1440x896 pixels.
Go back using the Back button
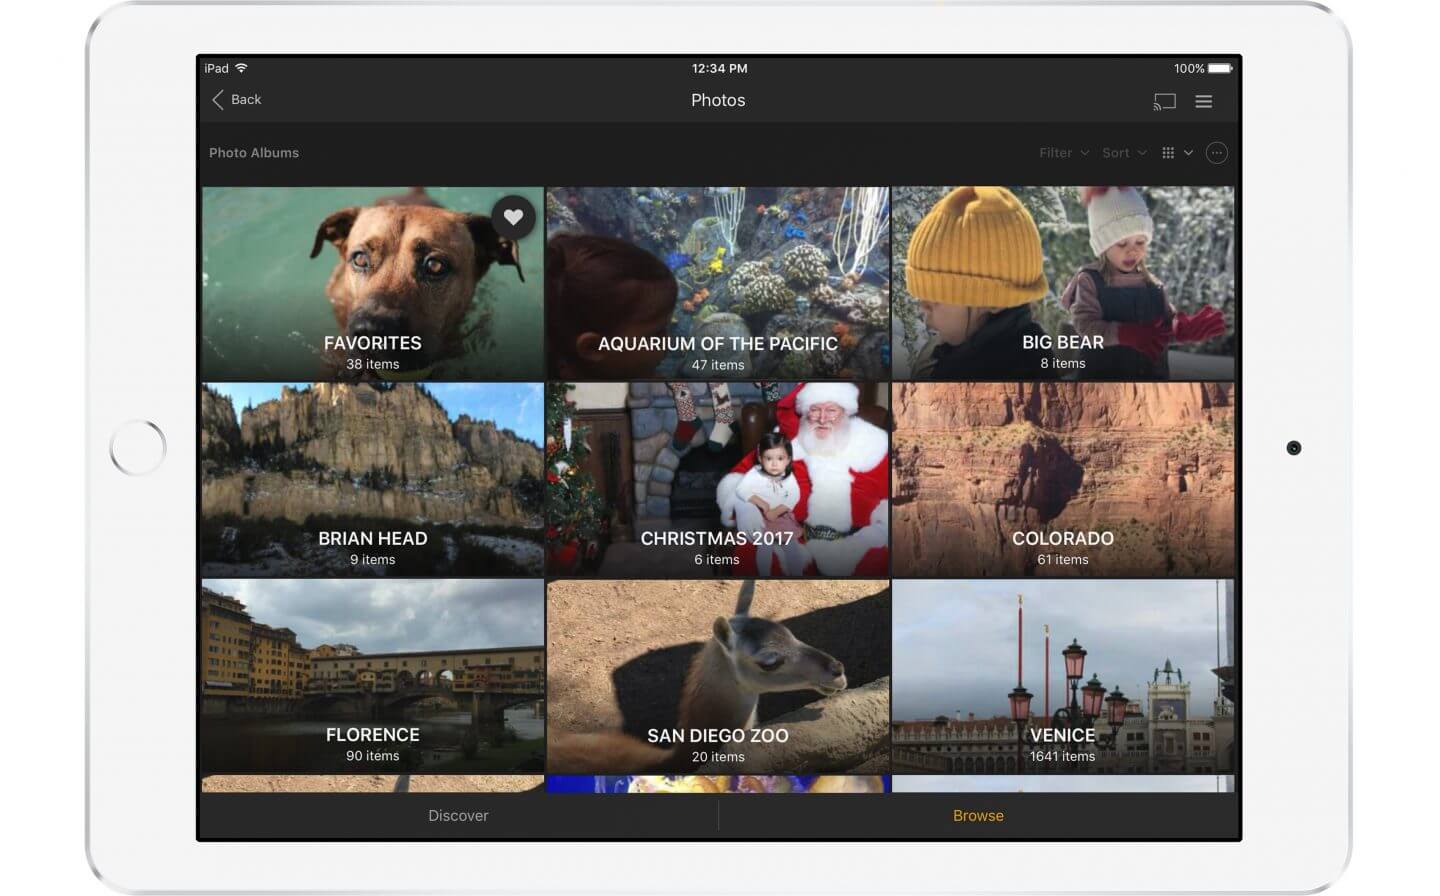click(236, 99)
